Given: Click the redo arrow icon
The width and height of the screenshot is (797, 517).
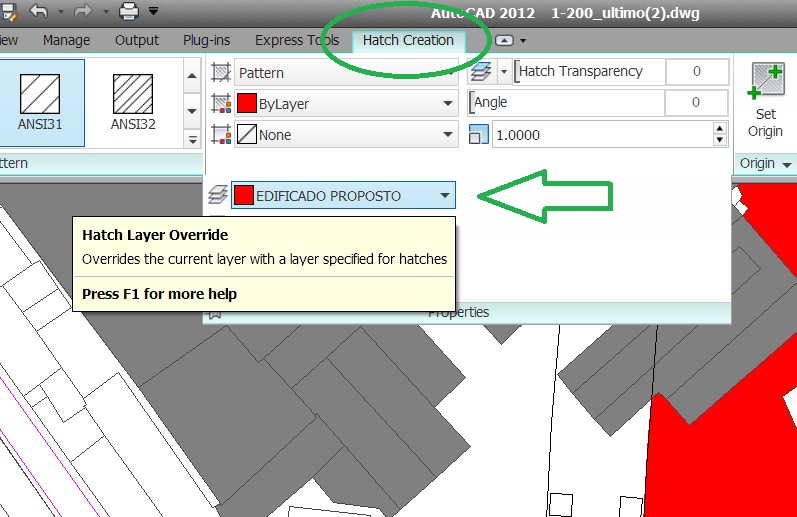Looking at the screenshot, I should 83,10.
